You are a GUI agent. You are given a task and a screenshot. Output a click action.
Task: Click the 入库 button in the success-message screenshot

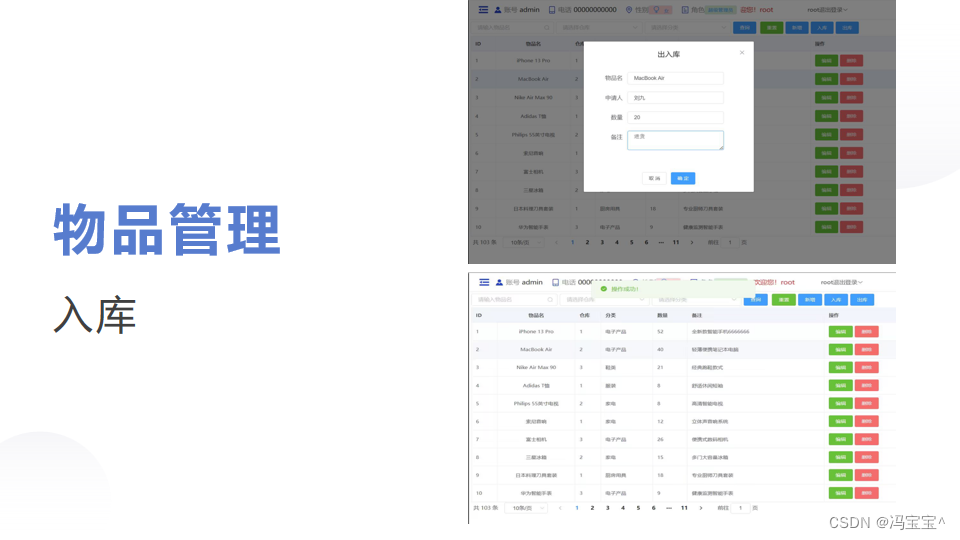pyautogui.click(x=836, y=299)
